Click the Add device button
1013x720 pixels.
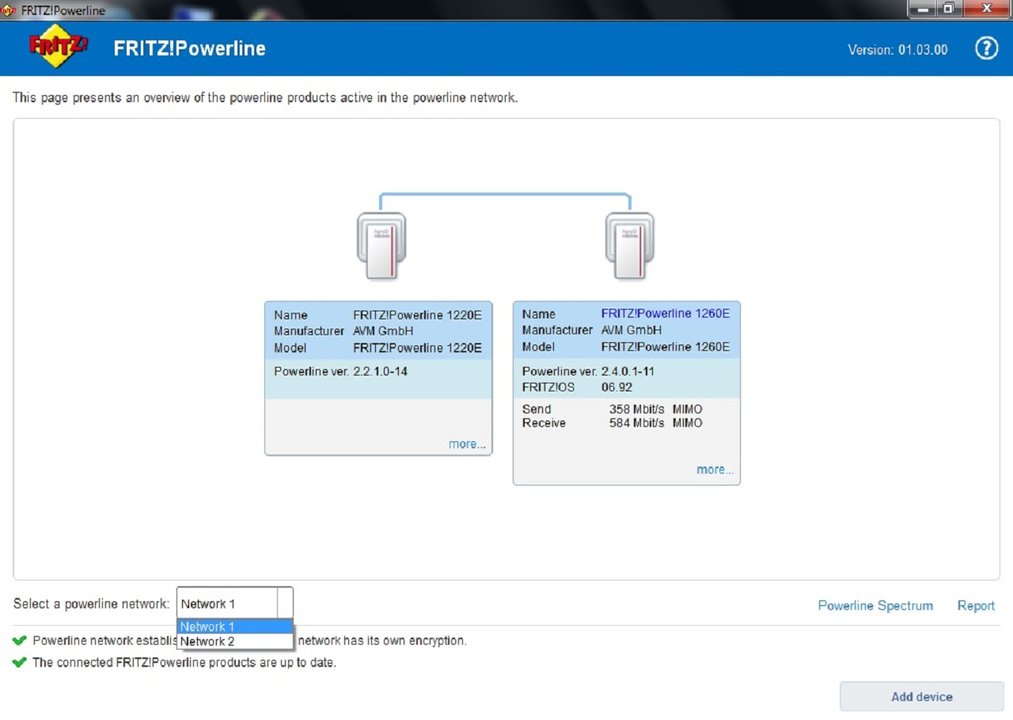(922, 697)
